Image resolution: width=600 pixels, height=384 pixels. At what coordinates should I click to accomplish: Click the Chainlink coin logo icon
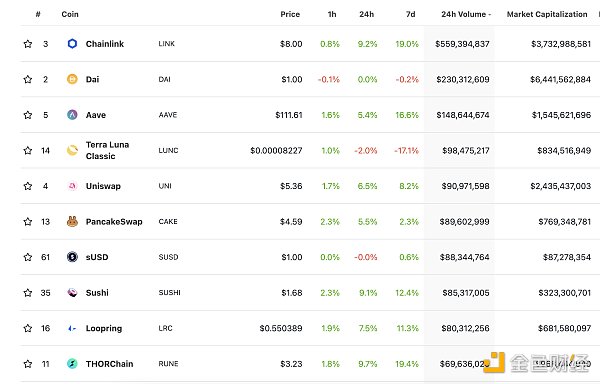coord(72,44)
